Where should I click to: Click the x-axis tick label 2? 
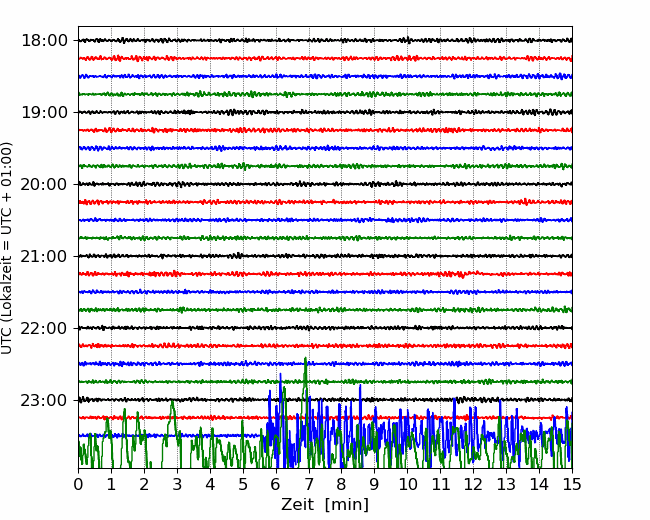[x=144, y=484]
